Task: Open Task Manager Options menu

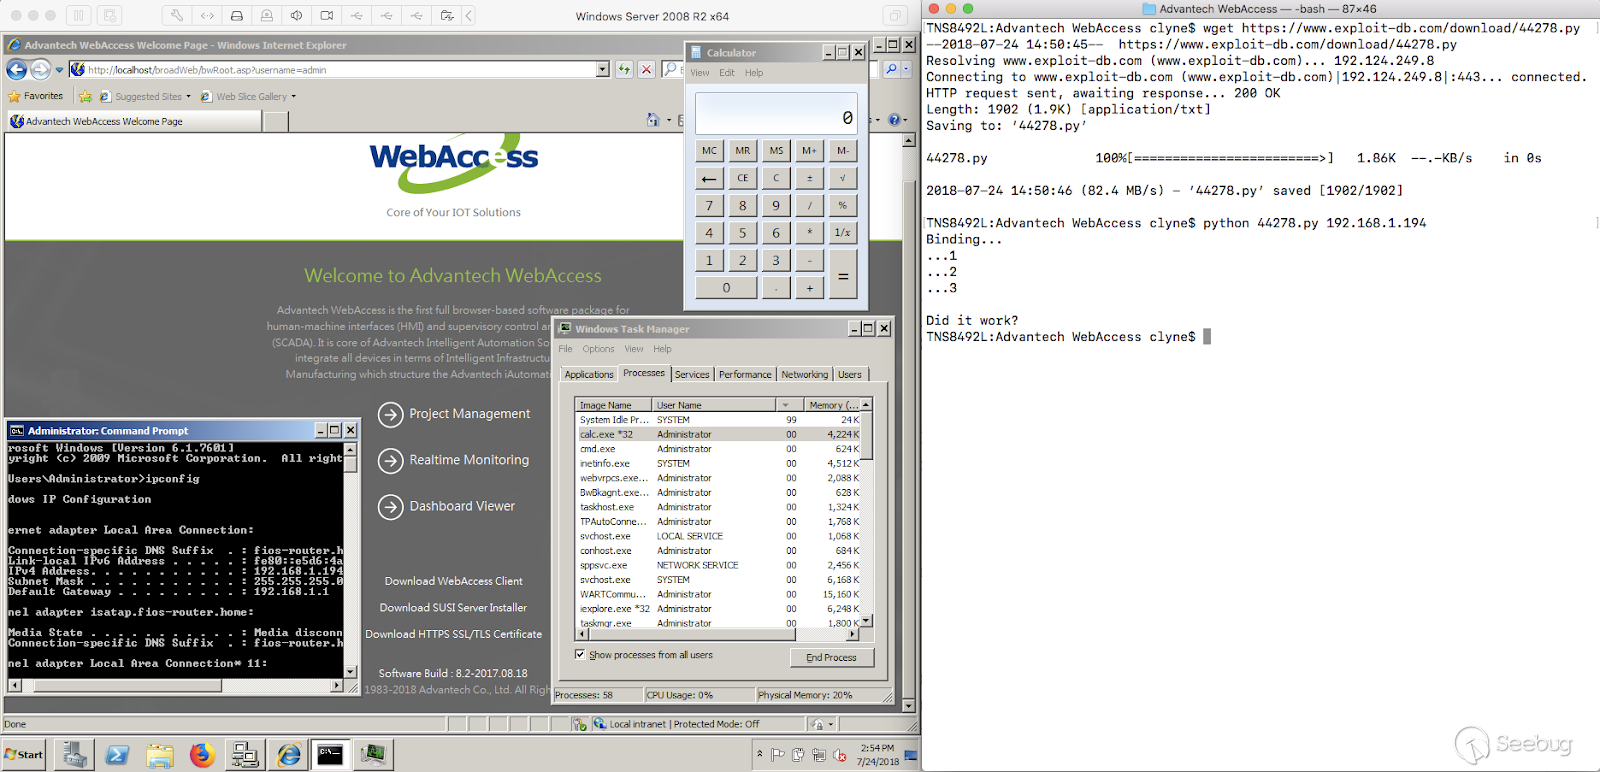Action: (x=598, y=349)
